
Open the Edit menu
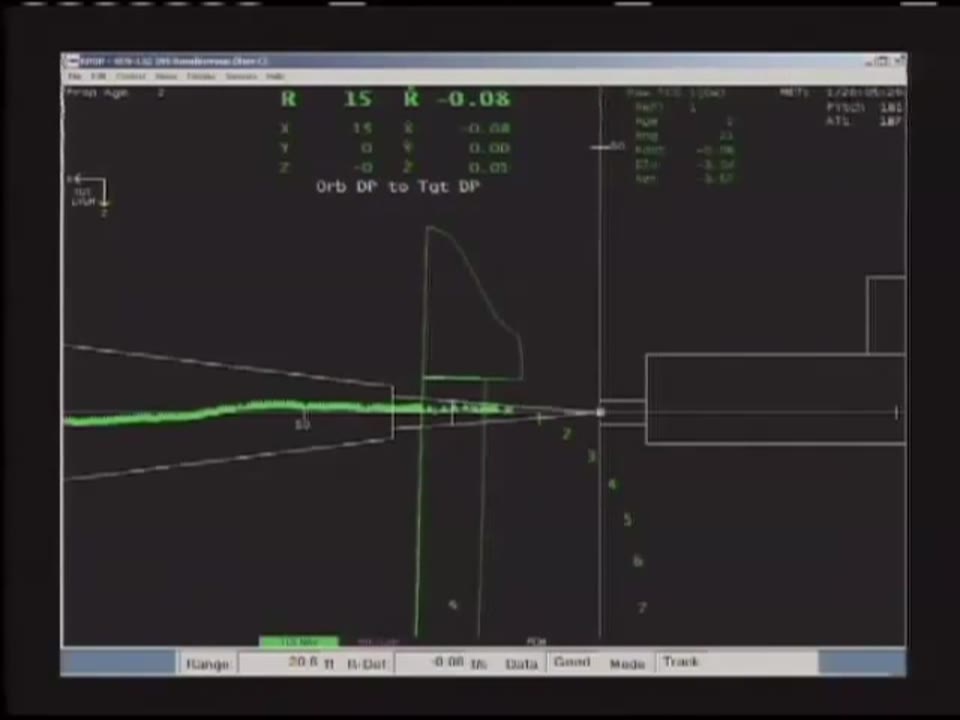(98, 77)
